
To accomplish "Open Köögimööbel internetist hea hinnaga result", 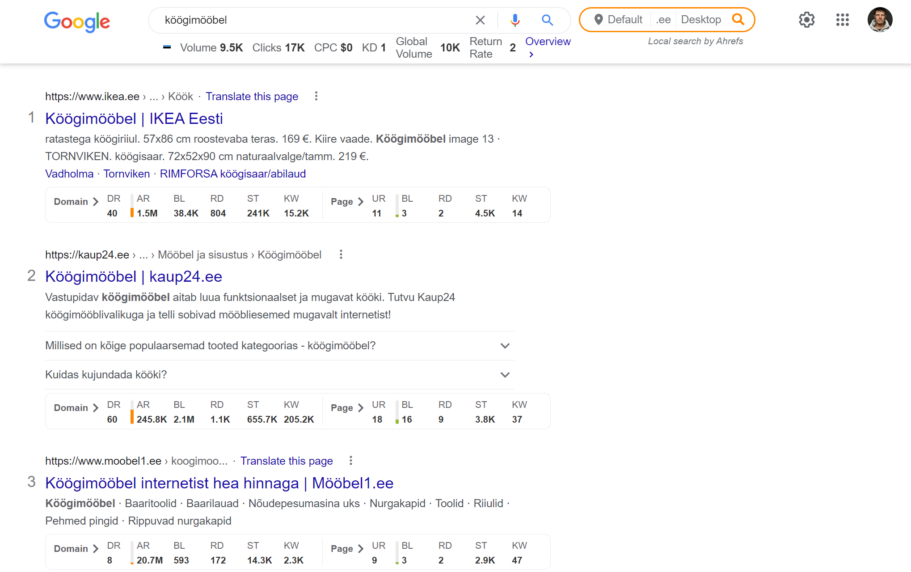I will coord(219,483).
